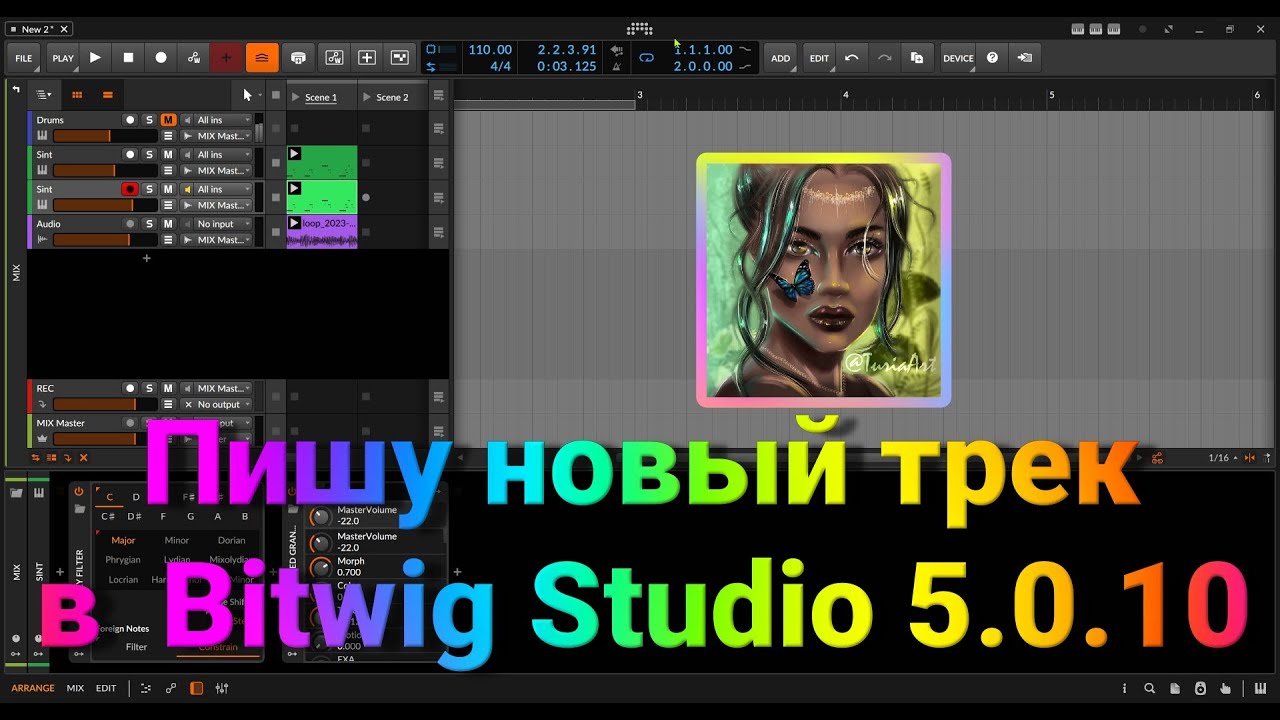
Task: Toggle the metronome icon beside the tempo display
Action: pyautogui.click(x=617, y=66)
